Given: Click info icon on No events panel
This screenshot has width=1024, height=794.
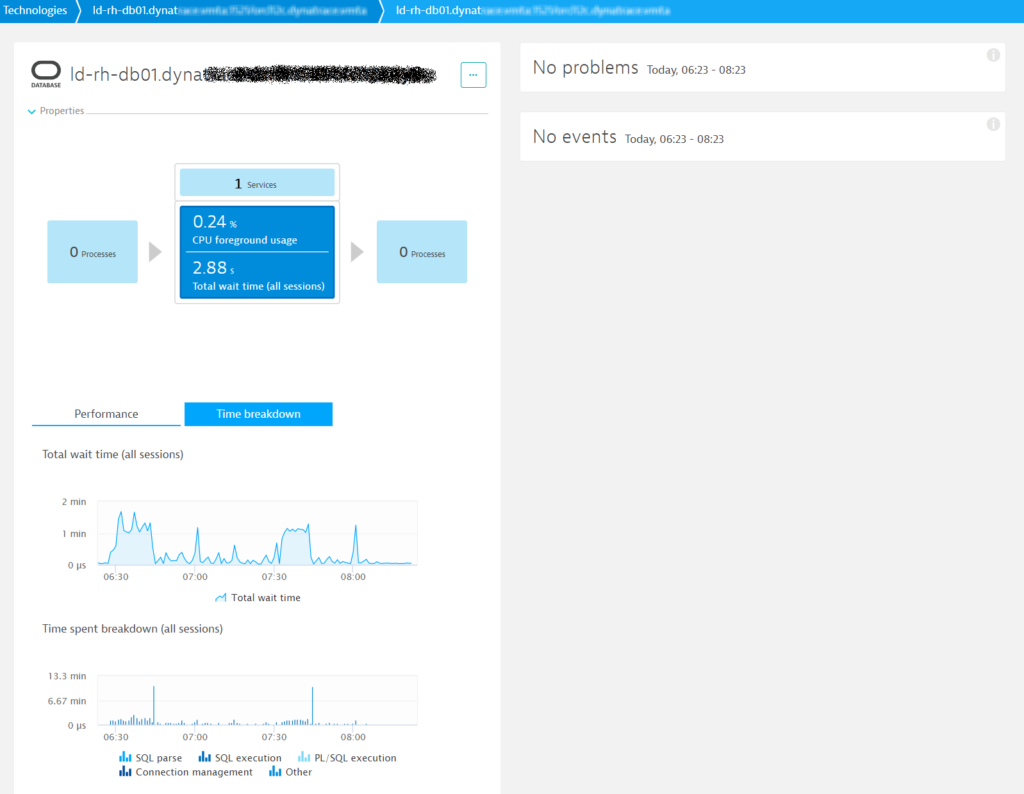Looking at the screenshot, I should 993,124.
